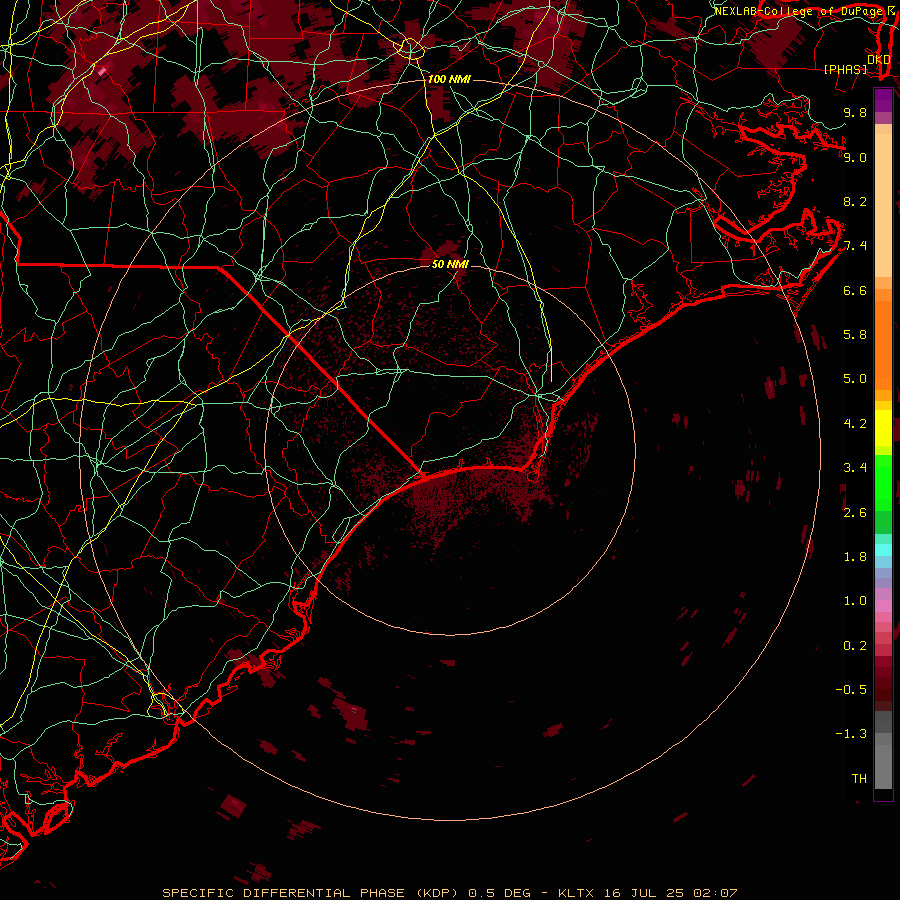This screenshot has height=900, width=900.
Task: Click the 9.0 value on the color scale
Action: click(x=855, y=157)
